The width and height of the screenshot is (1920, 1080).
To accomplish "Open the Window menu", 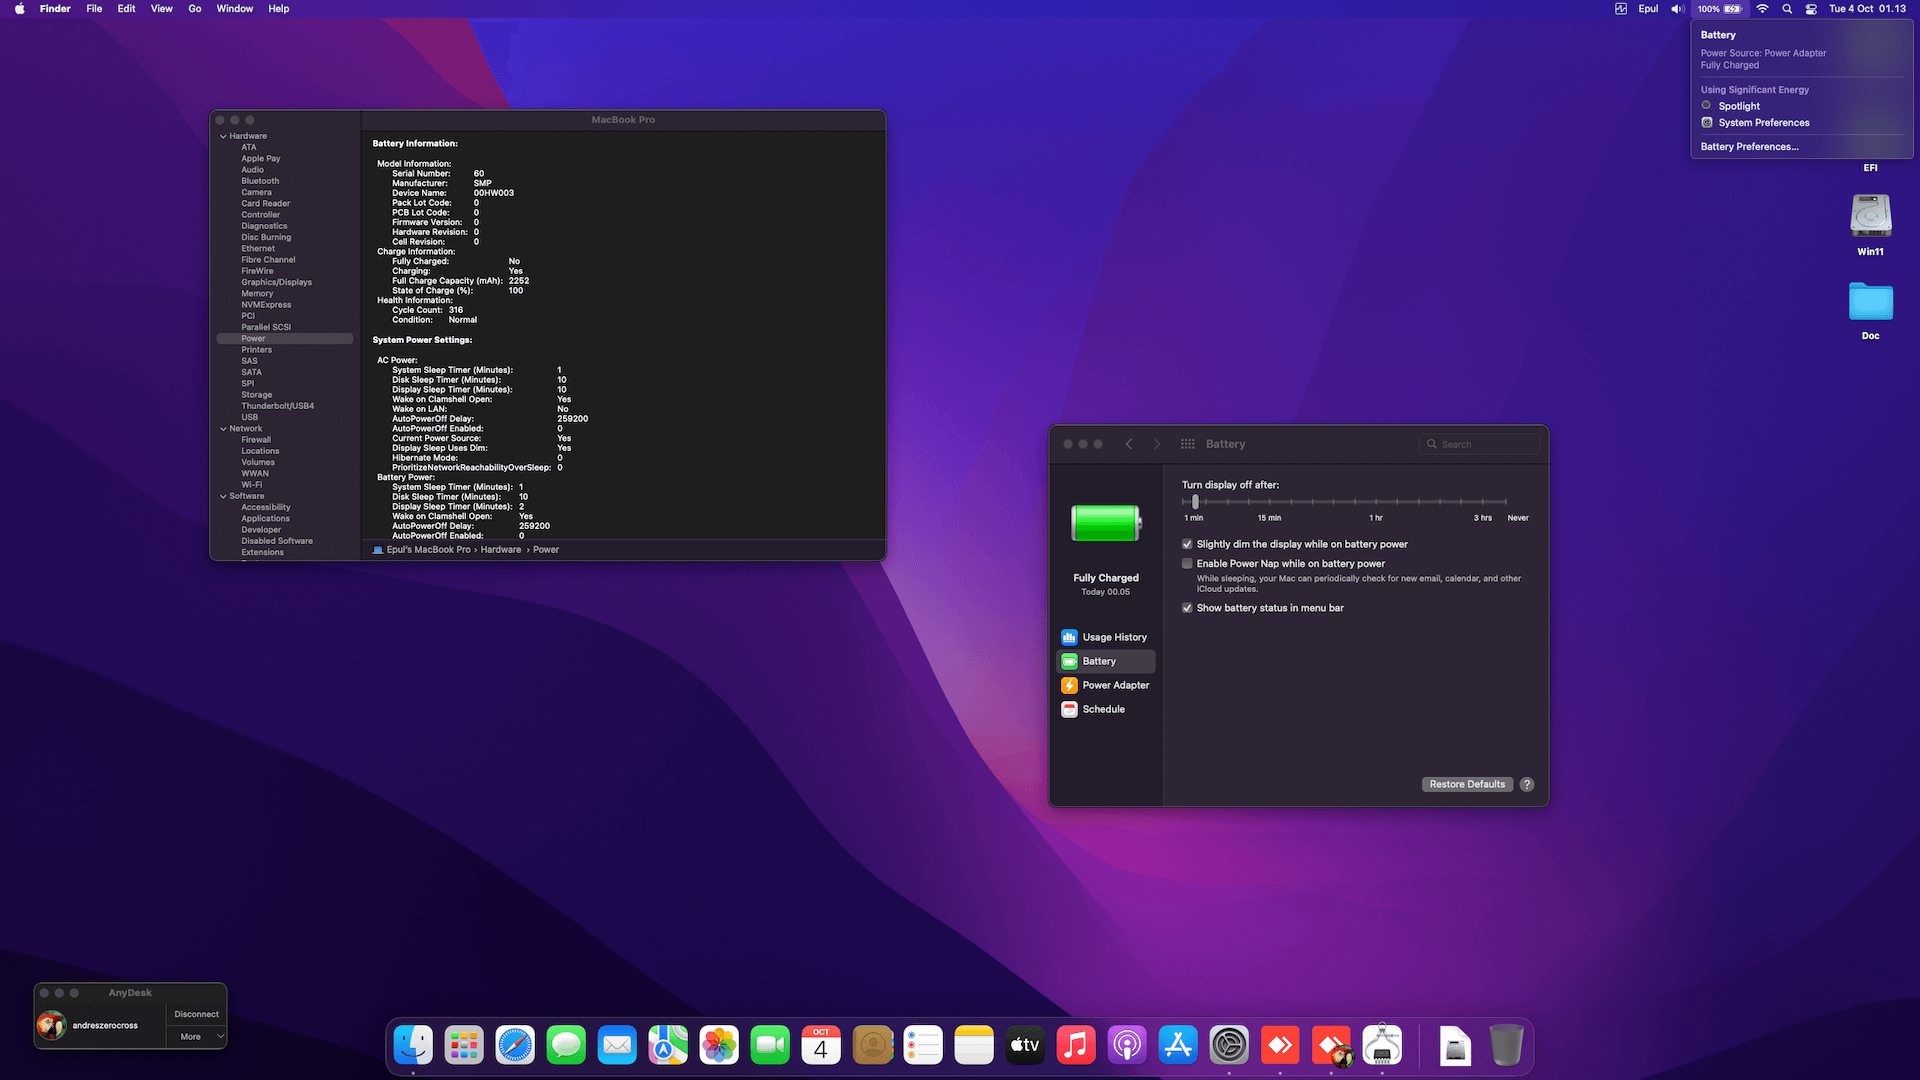I will 235,9.
